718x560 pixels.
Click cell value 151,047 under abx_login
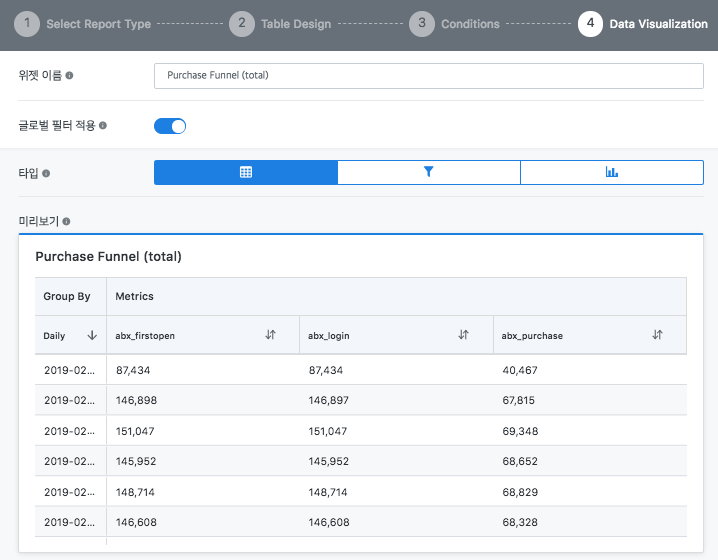point(328,431)
